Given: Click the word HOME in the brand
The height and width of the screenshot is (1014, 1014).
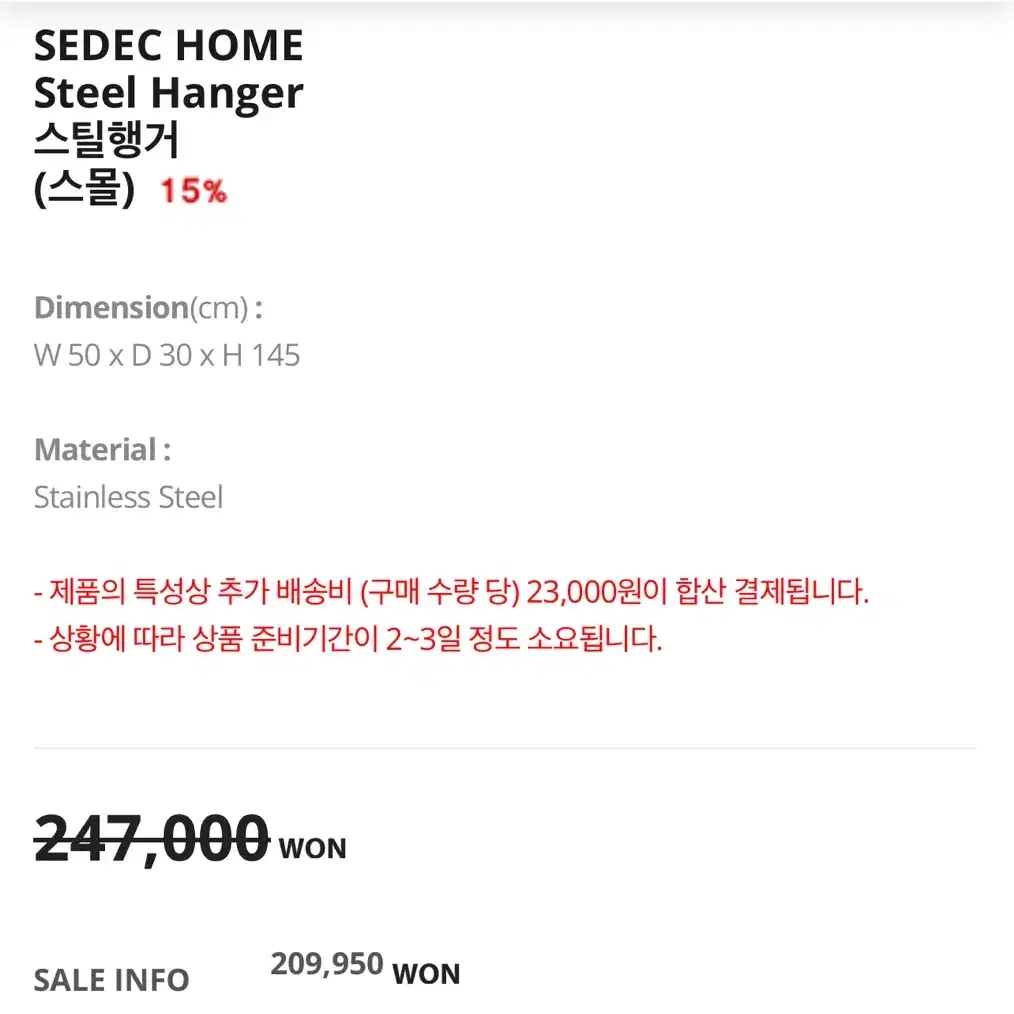Looking at the screenshot, I should coord(239,46).
